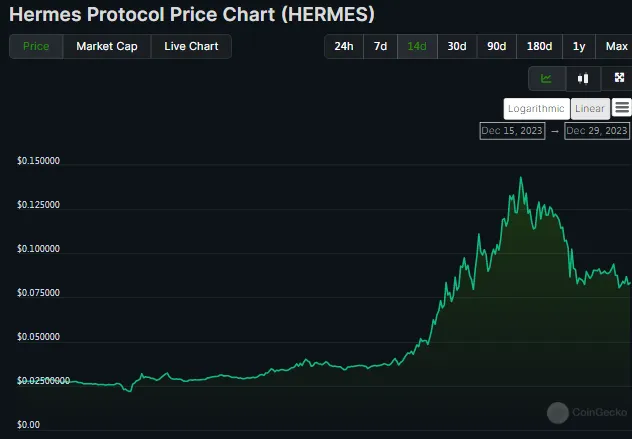Set time range to 7d
This screenshot has height=439, width=632.
pos(380,46)
